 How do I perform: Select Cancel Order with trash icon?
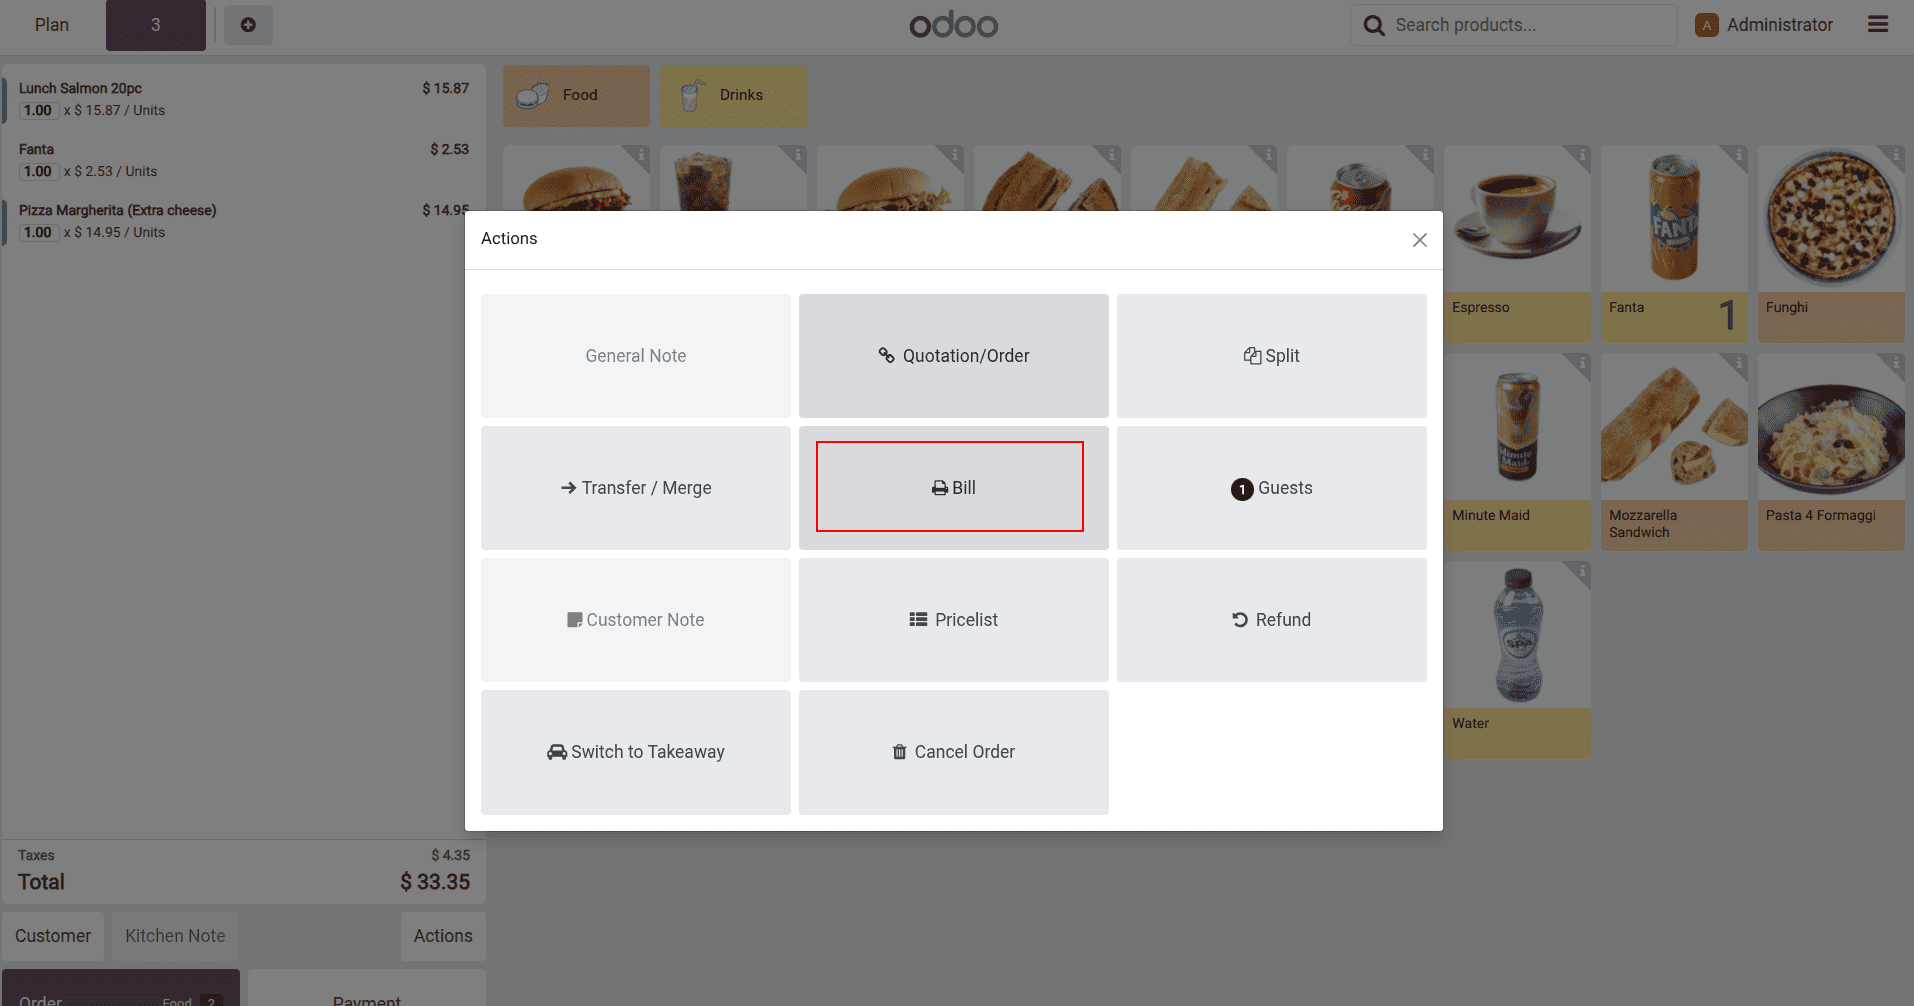pos(953,752)
